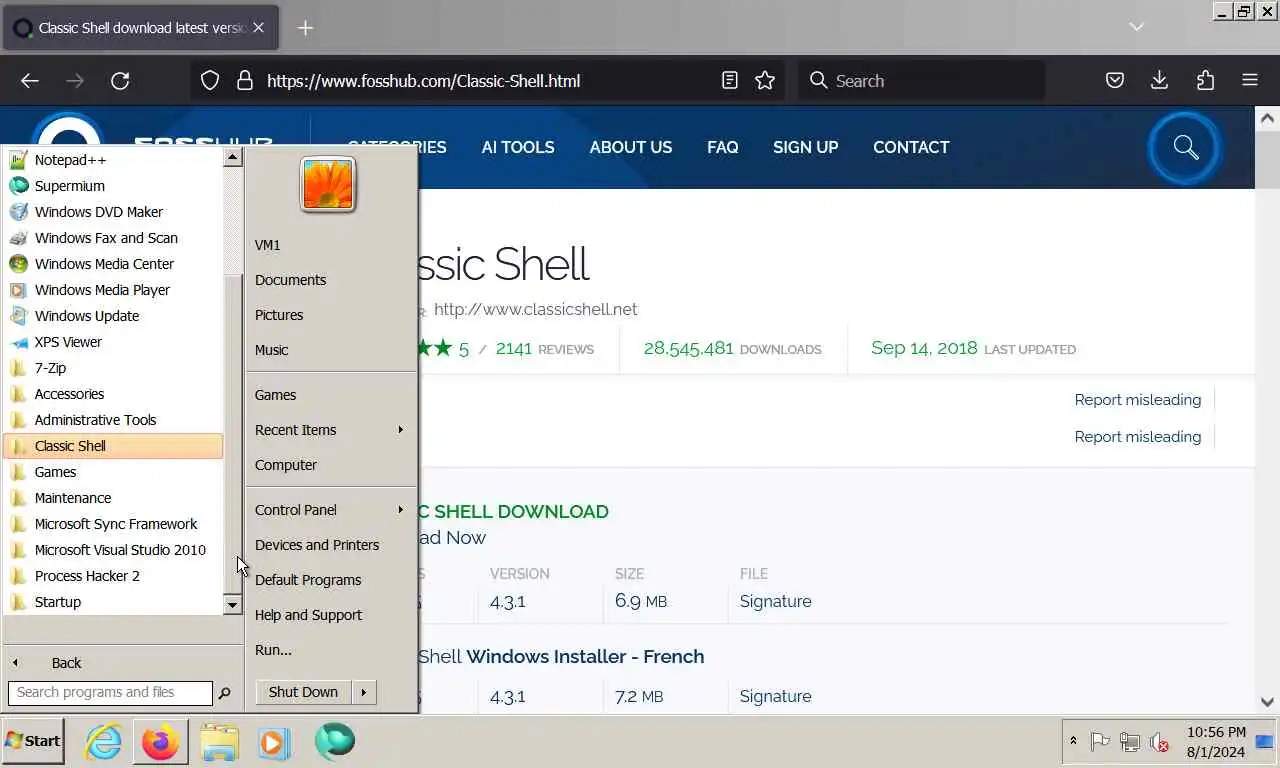Expand the Process Hacker 2 folder
This screenshot has height=768, width=1280.
click(113, 576)
